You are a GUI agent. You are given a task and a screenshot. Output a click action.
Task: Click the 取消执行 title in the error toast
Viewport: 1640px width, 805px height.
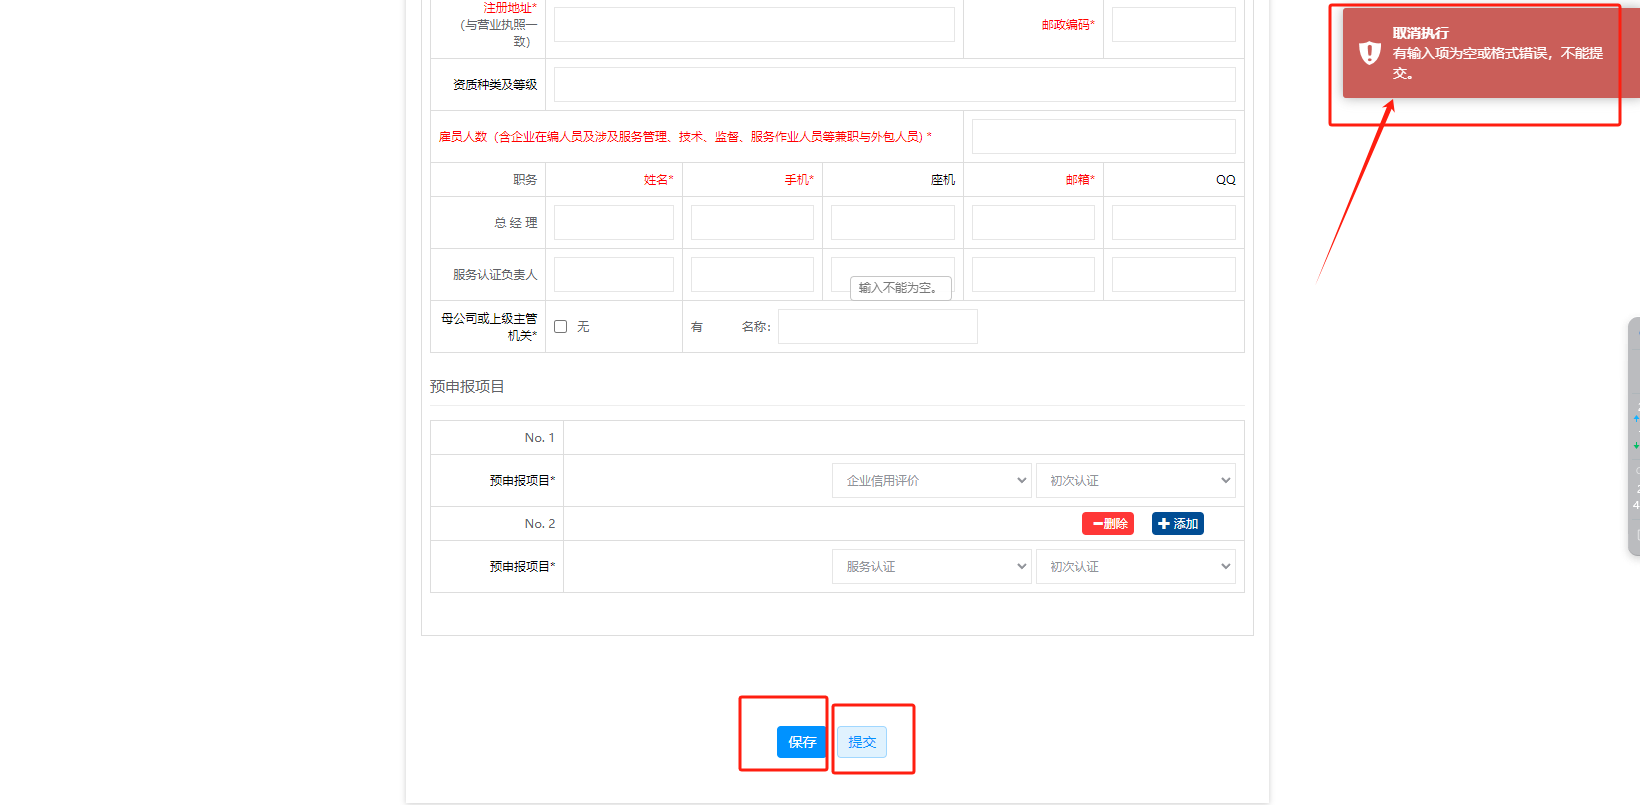click(1420, 33)
